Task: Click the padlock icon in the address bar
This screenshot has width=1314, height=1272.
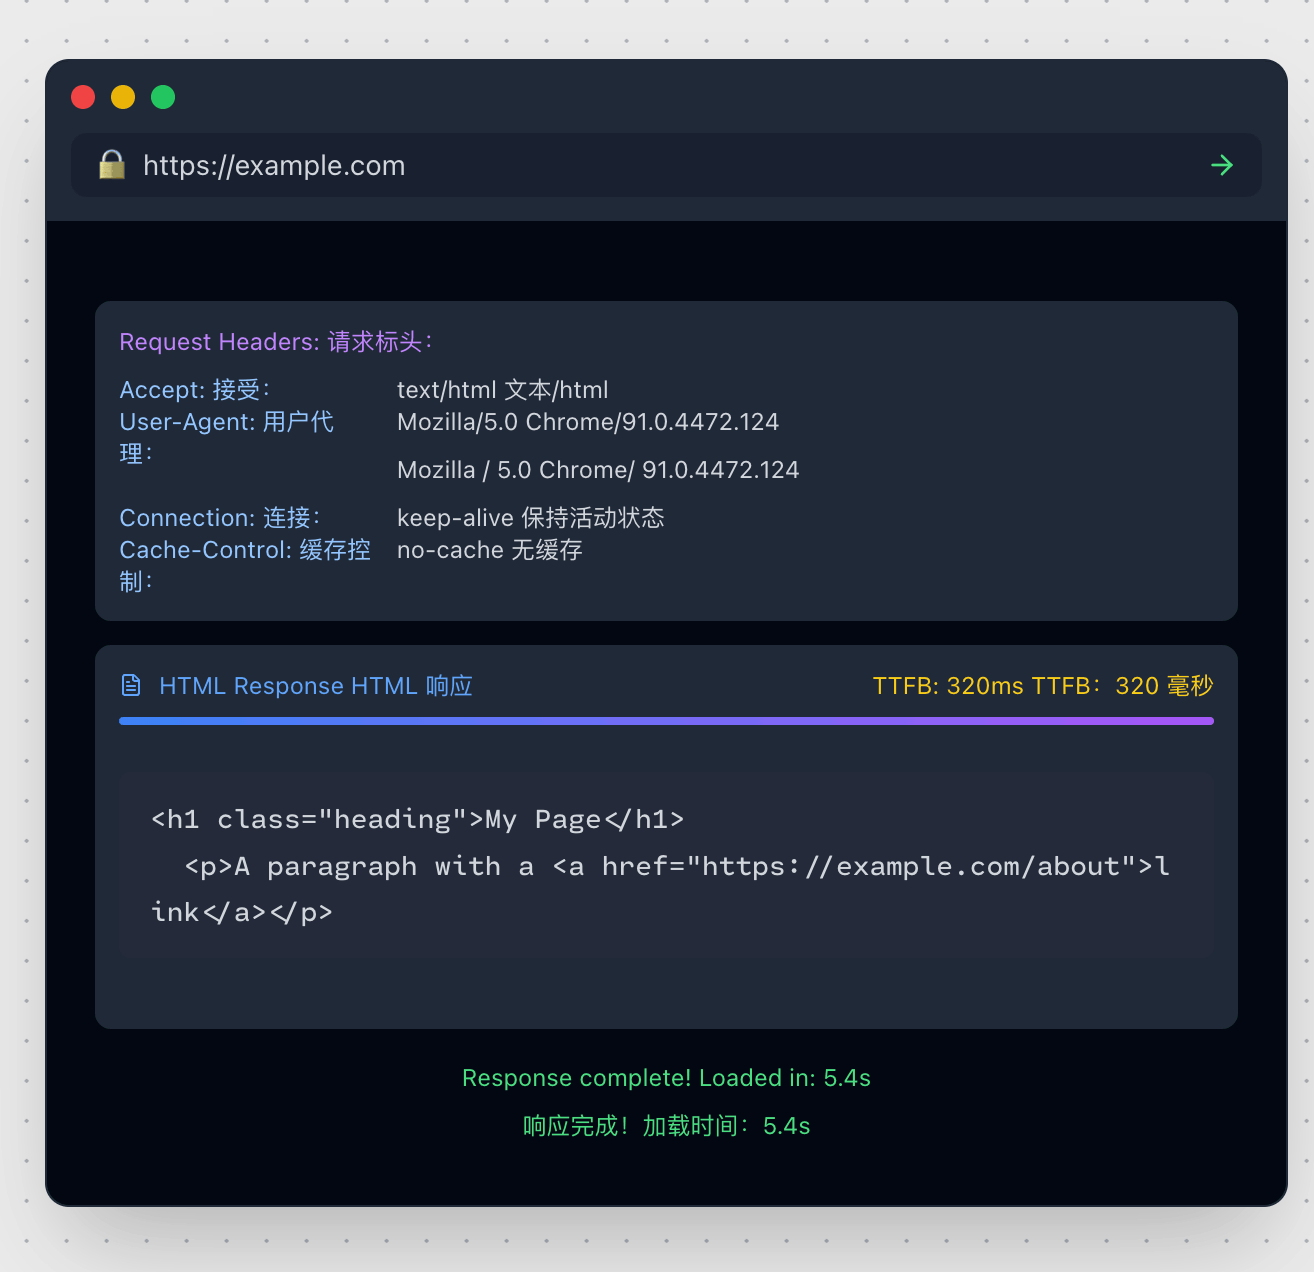Action: click(112, 165)
